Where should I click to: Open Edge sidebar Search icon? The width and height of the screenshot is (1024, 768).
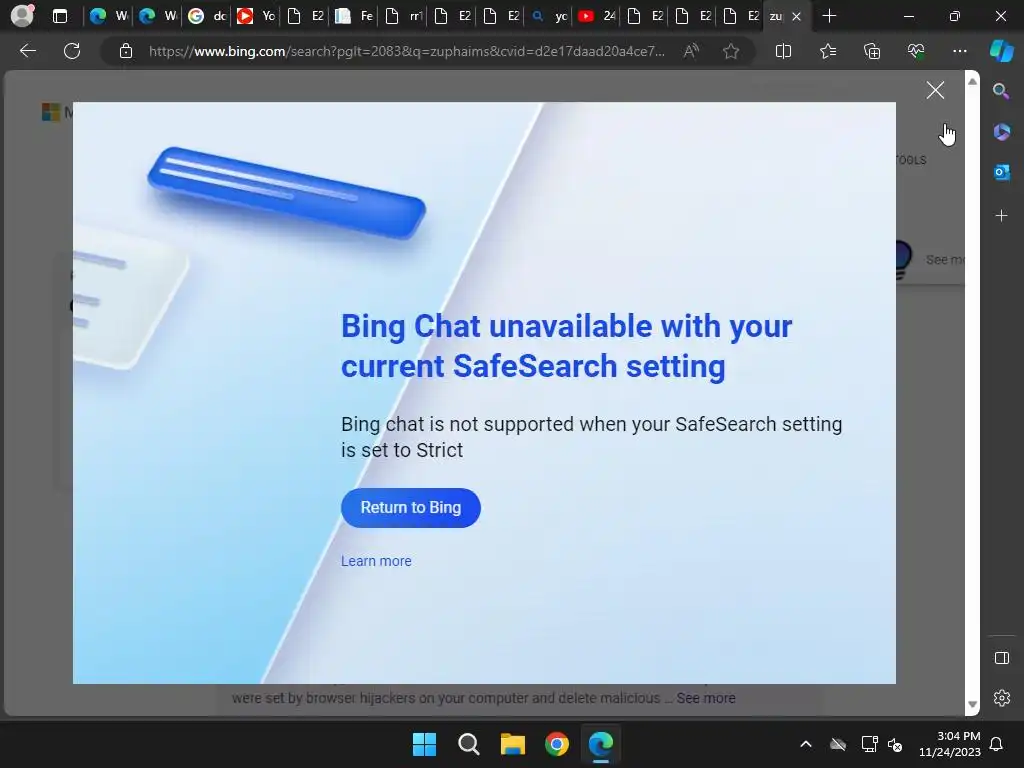point(1000,91)
